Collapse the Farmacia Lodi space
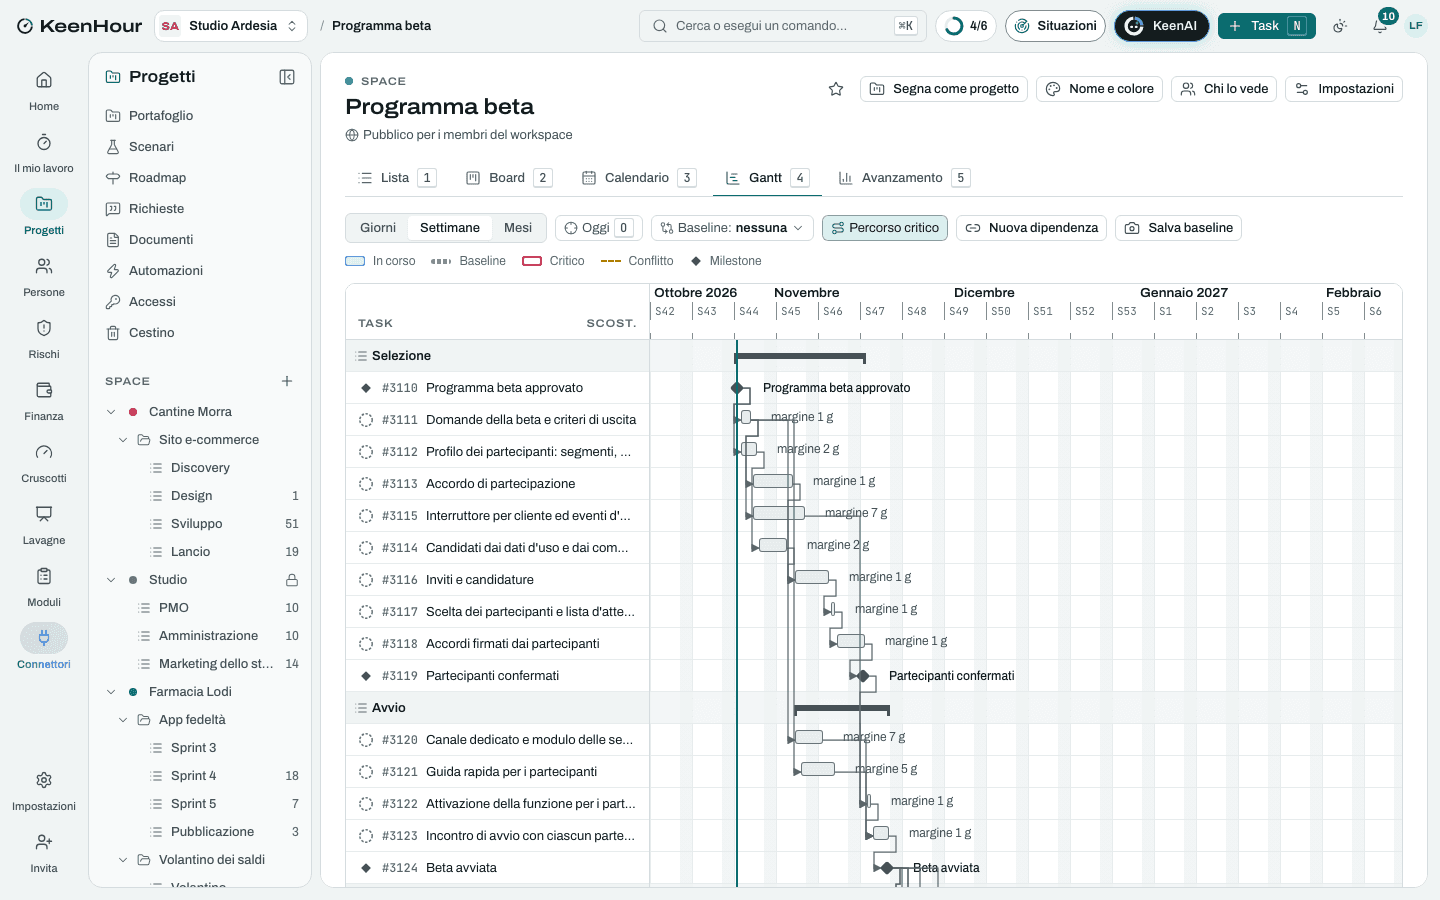Image resolution: width=1440 pixels, height=900 pixels. tap(111, 692)
